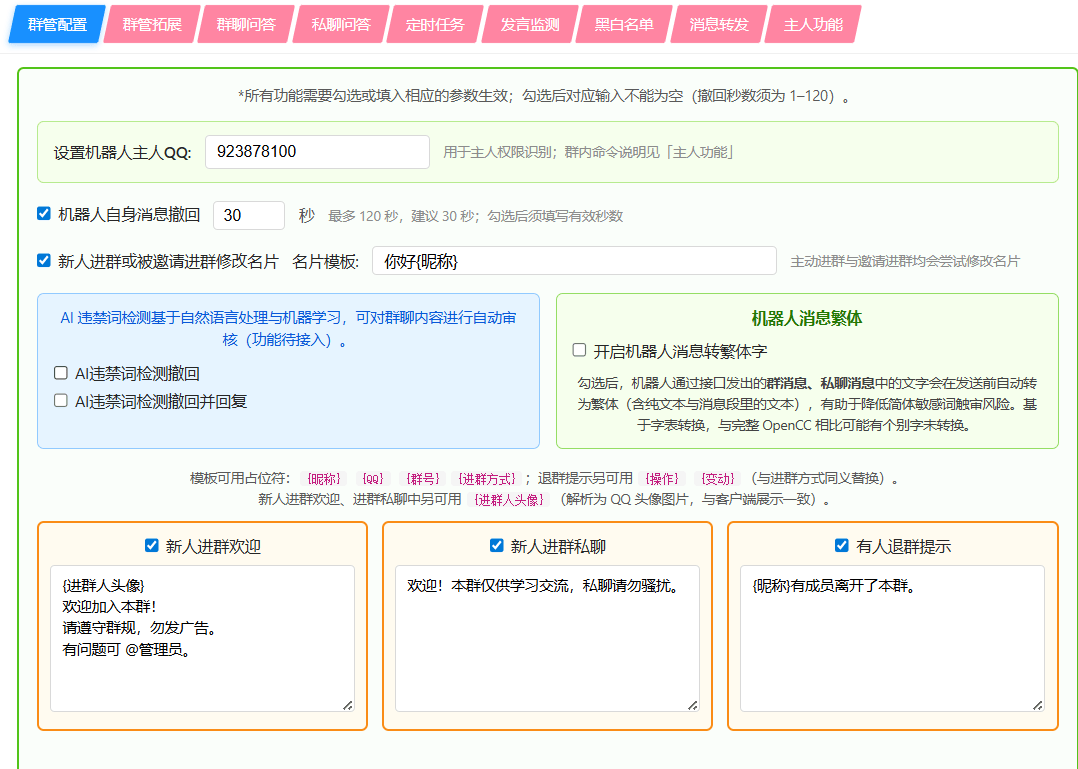Screen dimensions: 1078x769
Task: Open the 定时任务 tab
Action: tap(434, 24)
